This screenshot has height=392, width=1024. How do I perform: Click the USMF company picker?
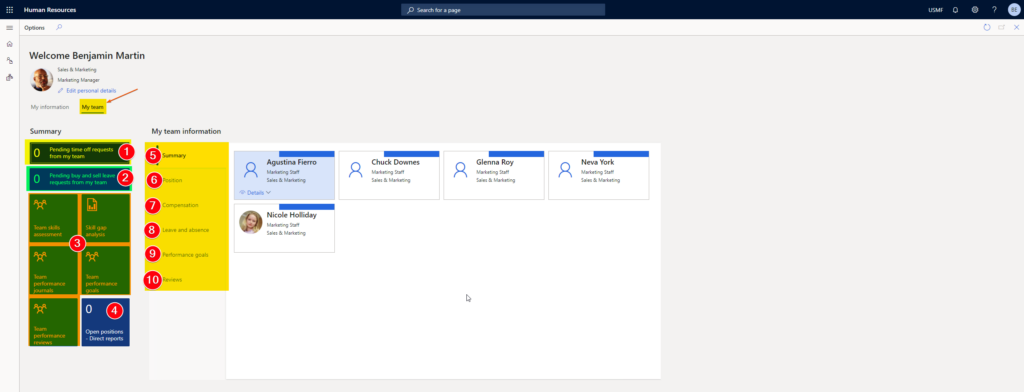[935, 10]
